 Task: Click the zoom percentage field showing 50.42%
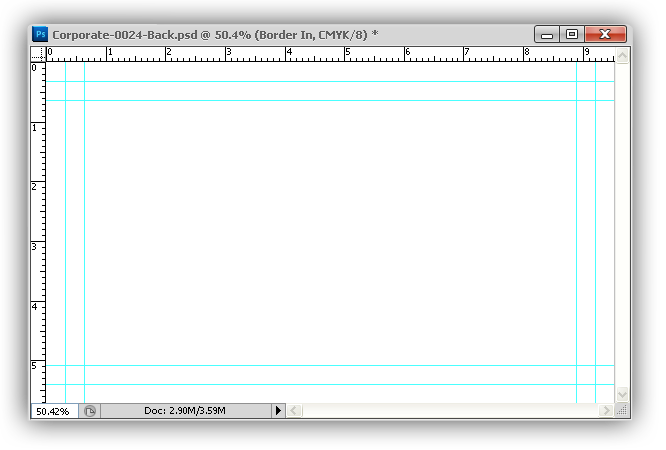[x=55, y=411]
